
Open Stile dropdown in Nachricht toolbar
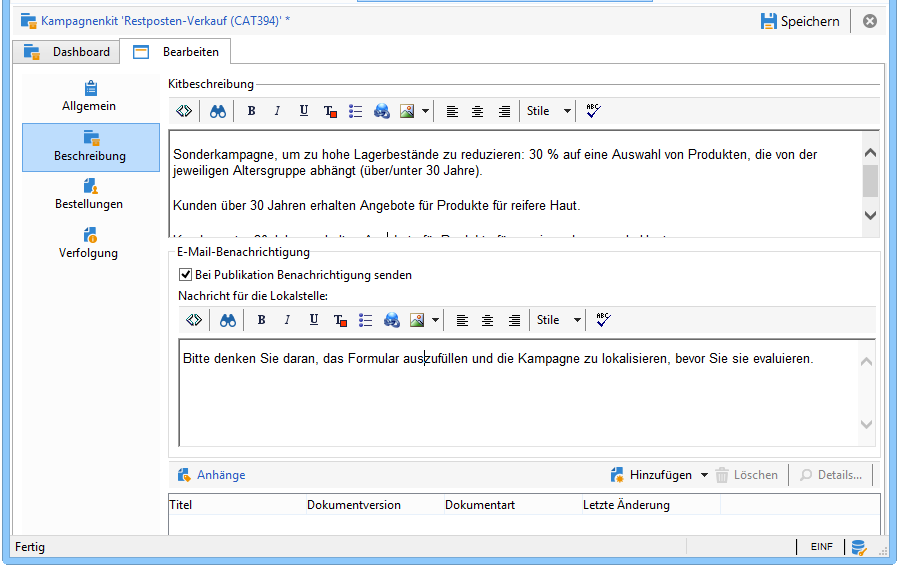tap(558, 320)
